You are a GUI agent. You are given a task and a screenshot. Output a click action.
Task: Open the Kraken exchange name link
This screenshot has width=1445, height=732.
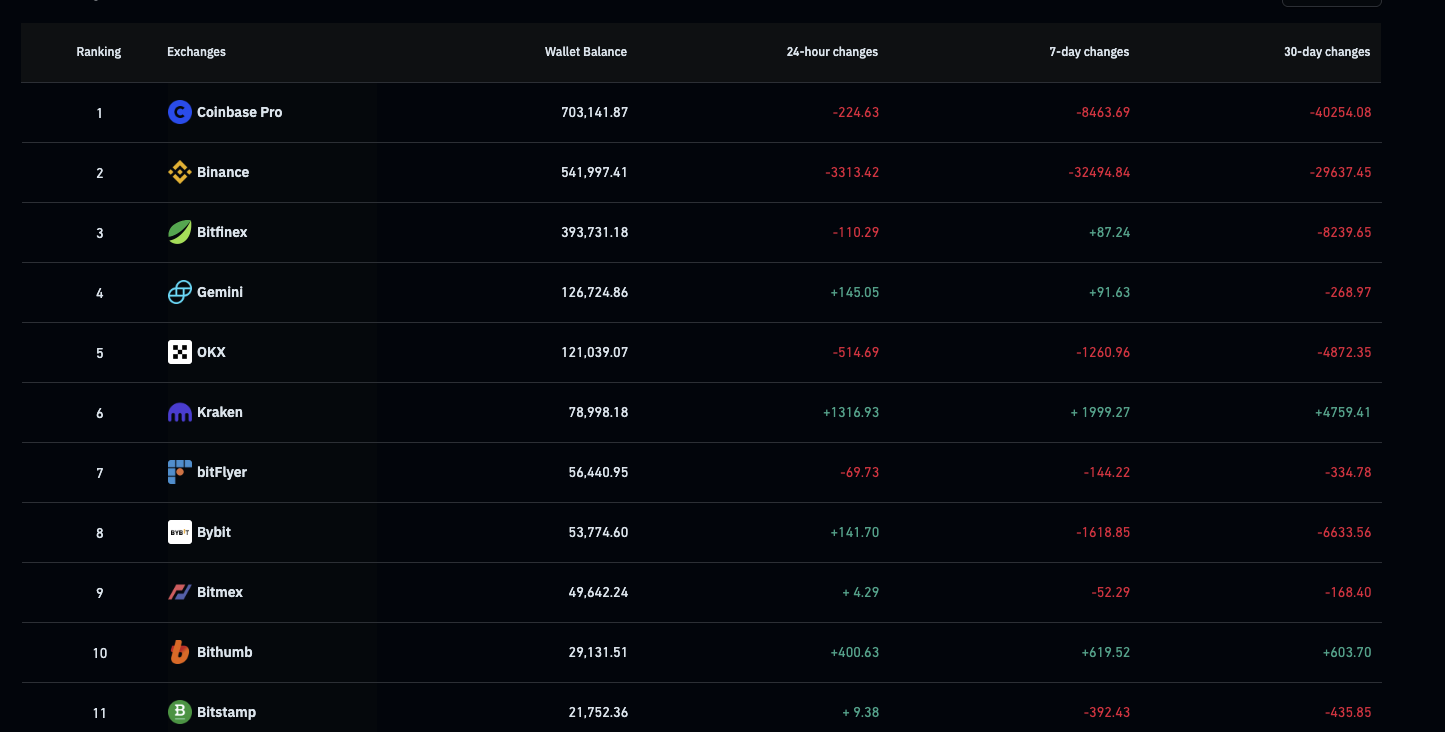[x=220, y=412]
